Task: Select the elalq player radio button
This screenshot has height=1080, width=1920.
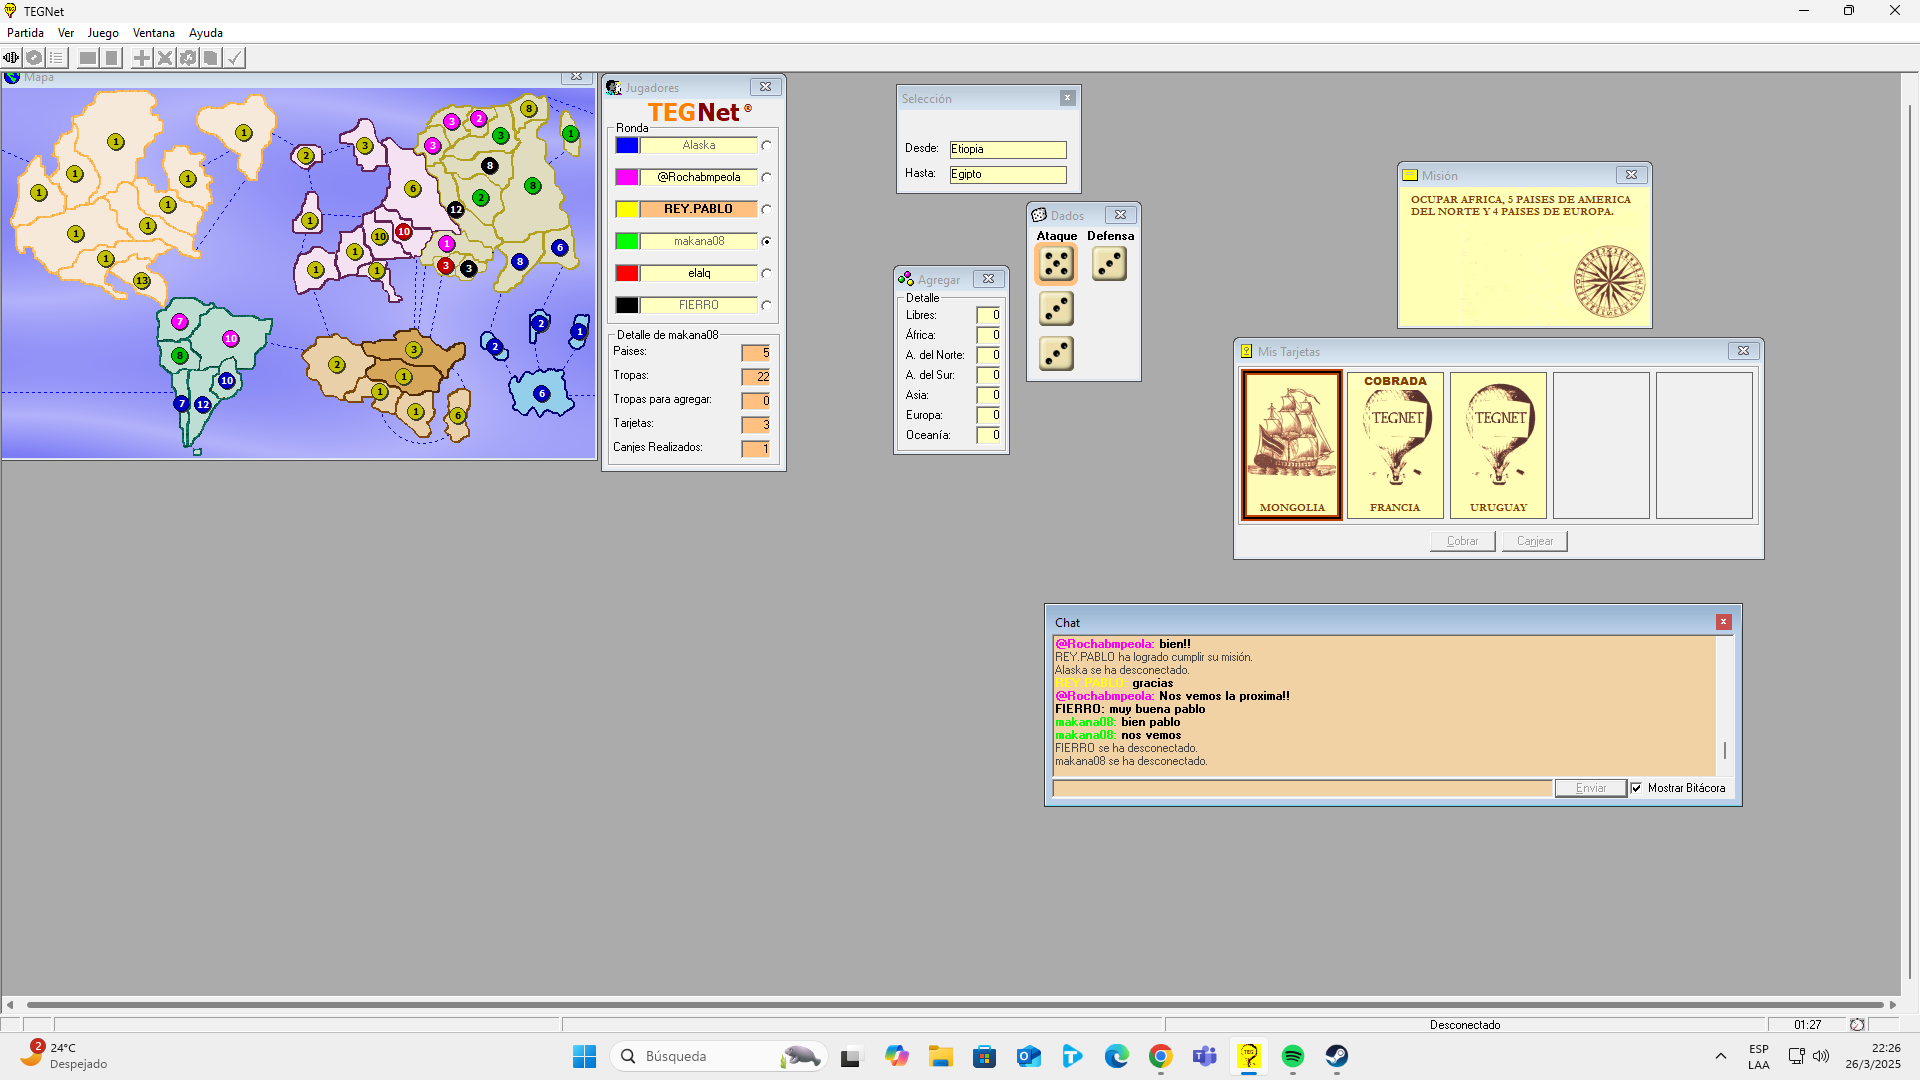Action: coord(766,274)
